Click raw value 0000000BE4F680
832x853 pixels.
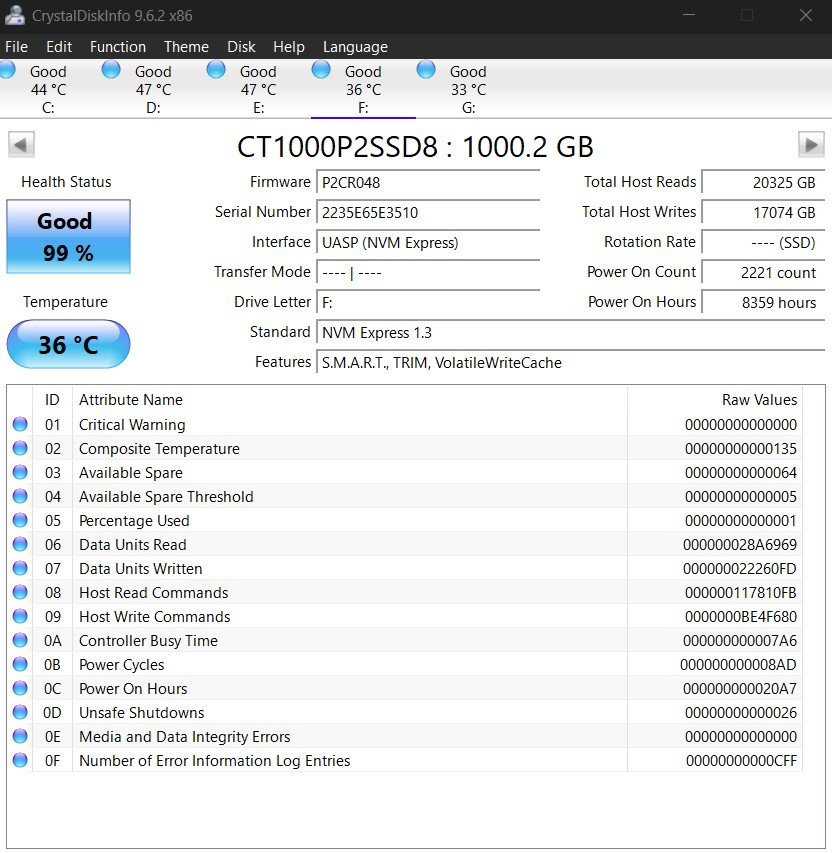click(x=741, y=616)
